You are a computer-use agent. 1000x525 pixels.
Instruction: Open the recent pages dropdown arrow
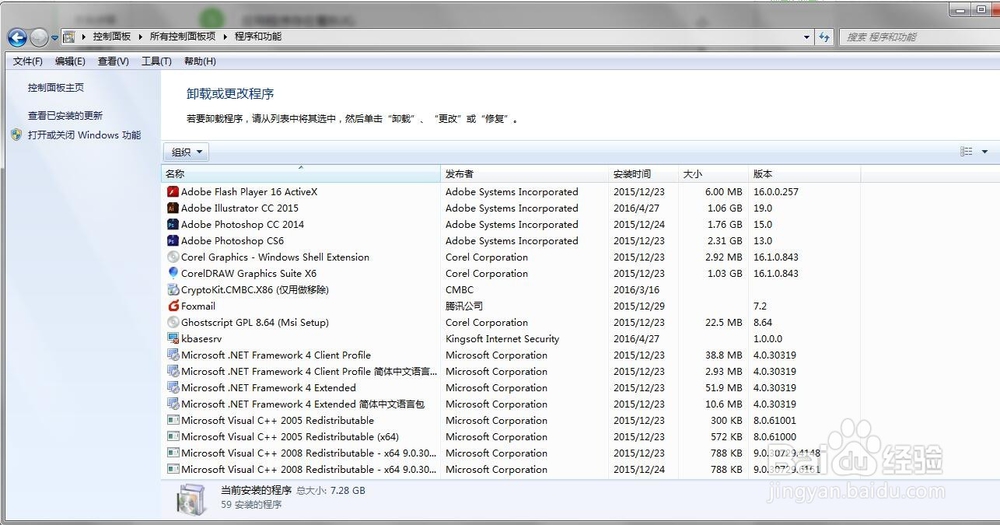tap(55, 38)
